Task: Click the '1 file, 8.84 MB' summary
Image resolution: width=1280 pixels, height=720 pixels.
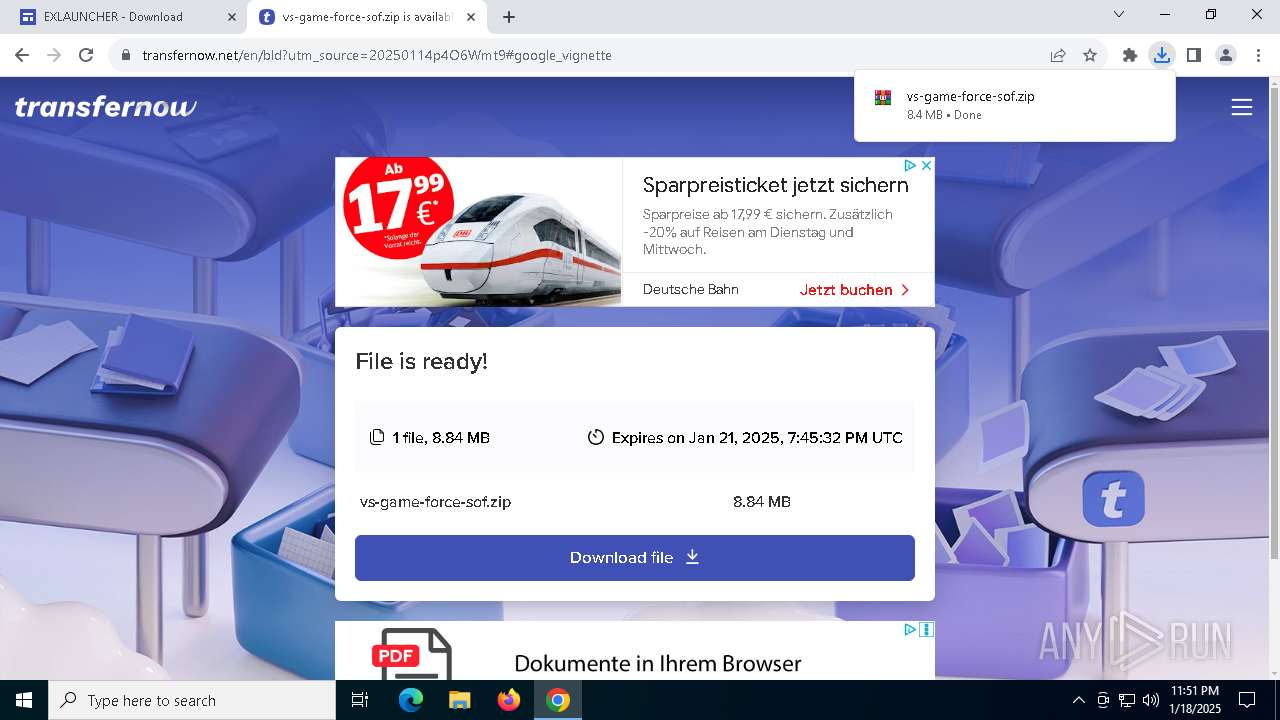Action: (430, 438)
